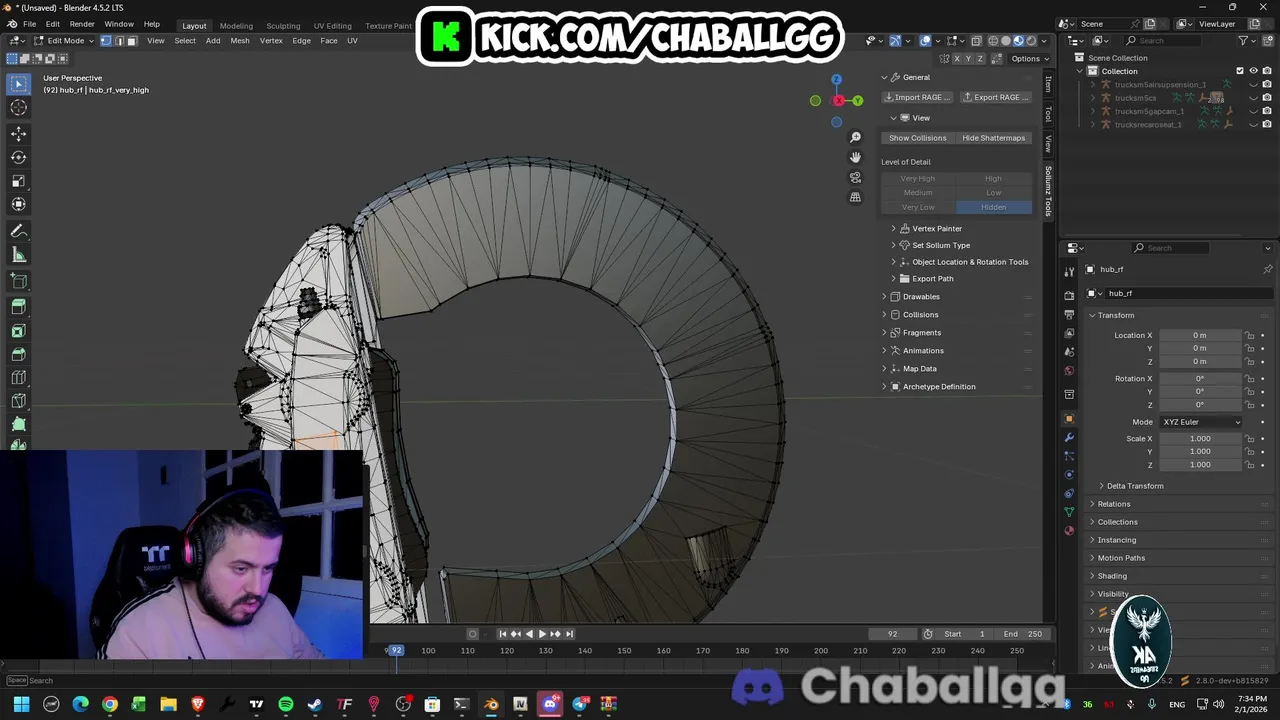This screenshot has width=1280, height=720.
Task: Switch orthographic perspective grid icon
Action: tap(855, 197)
